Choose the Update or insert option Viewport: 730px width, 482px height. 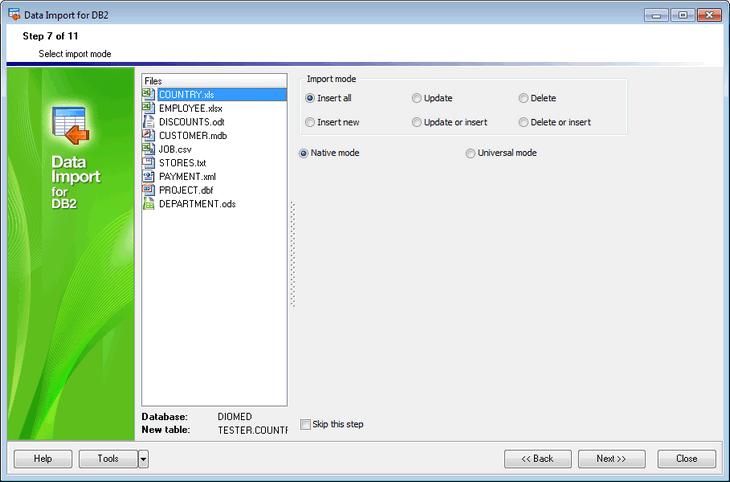click(x=417, y=122)
